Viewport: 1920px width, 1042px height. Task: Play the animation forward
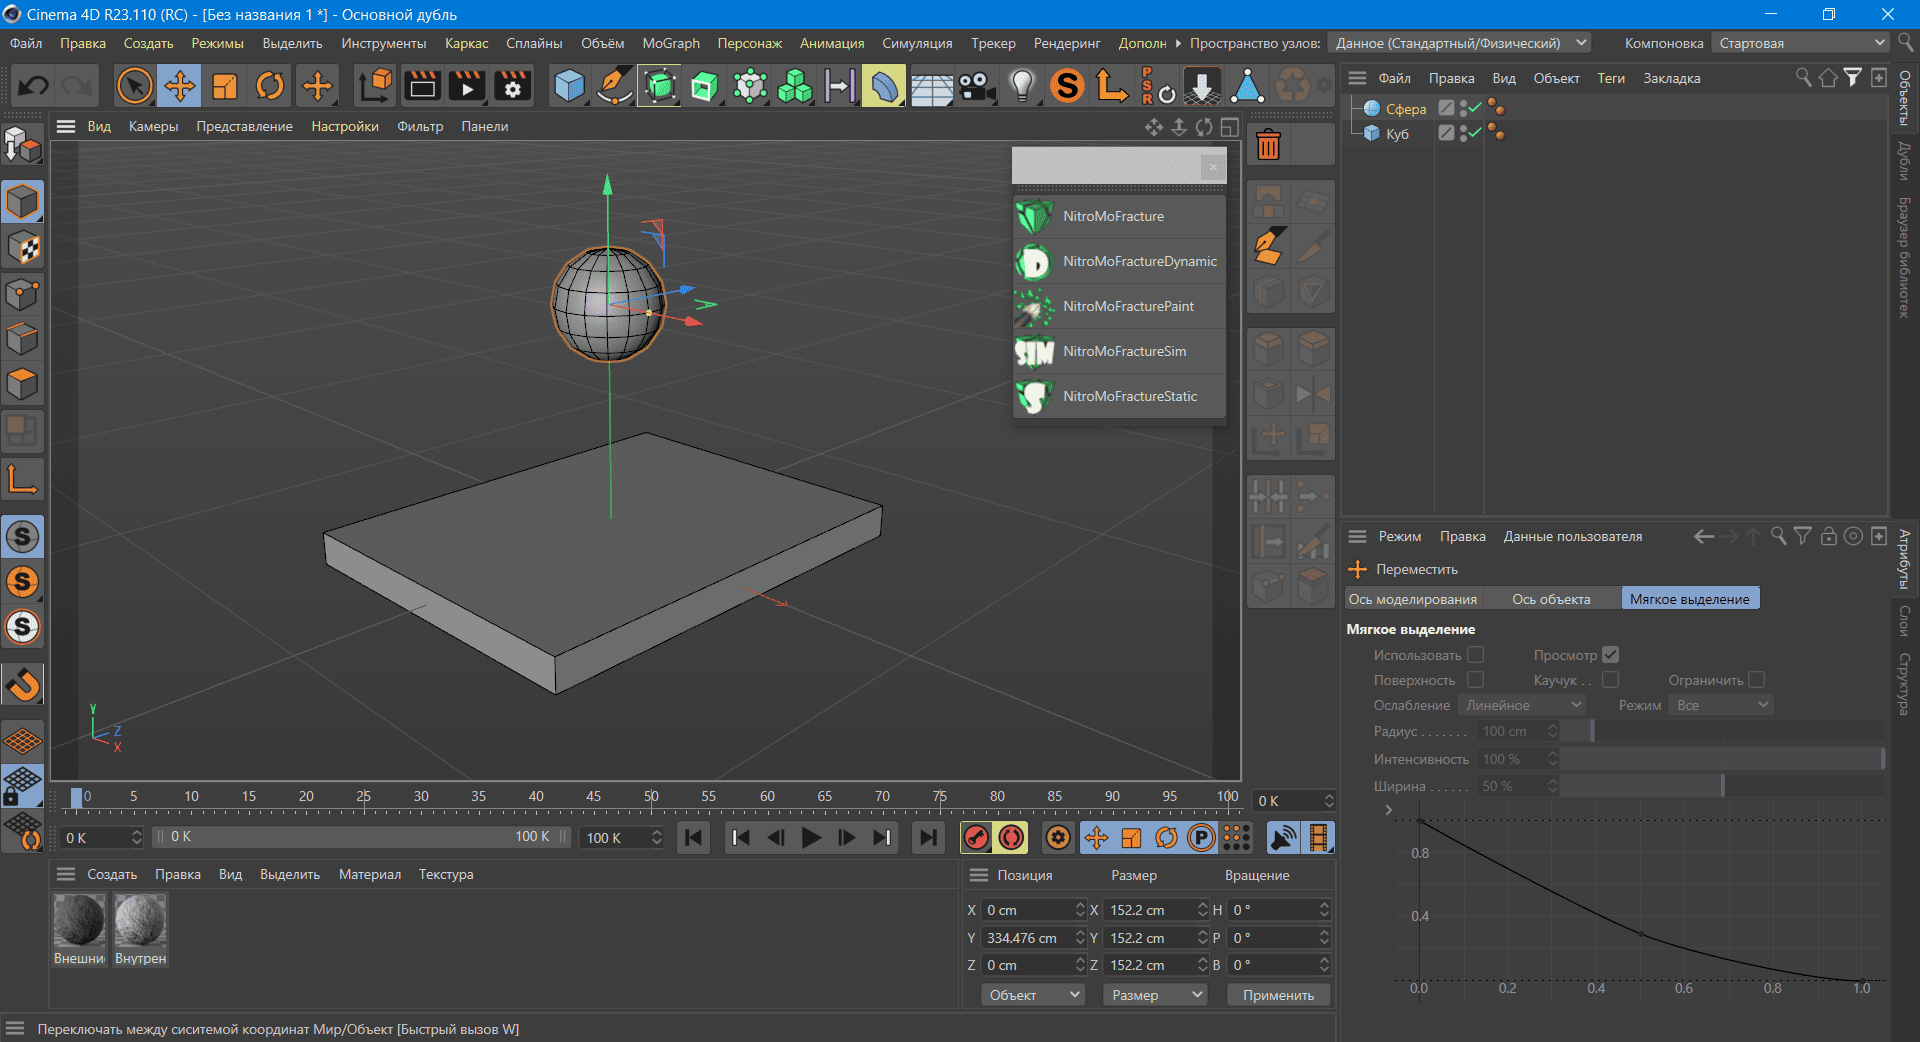pos(811,837)
